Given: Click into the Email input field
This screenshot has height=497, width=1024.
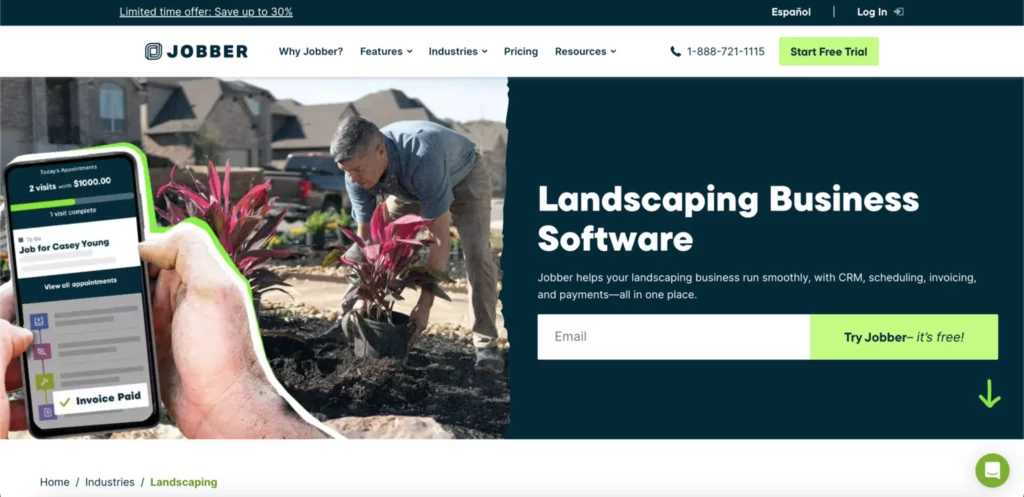Looking at the screenshot, I should pos(673,337).
